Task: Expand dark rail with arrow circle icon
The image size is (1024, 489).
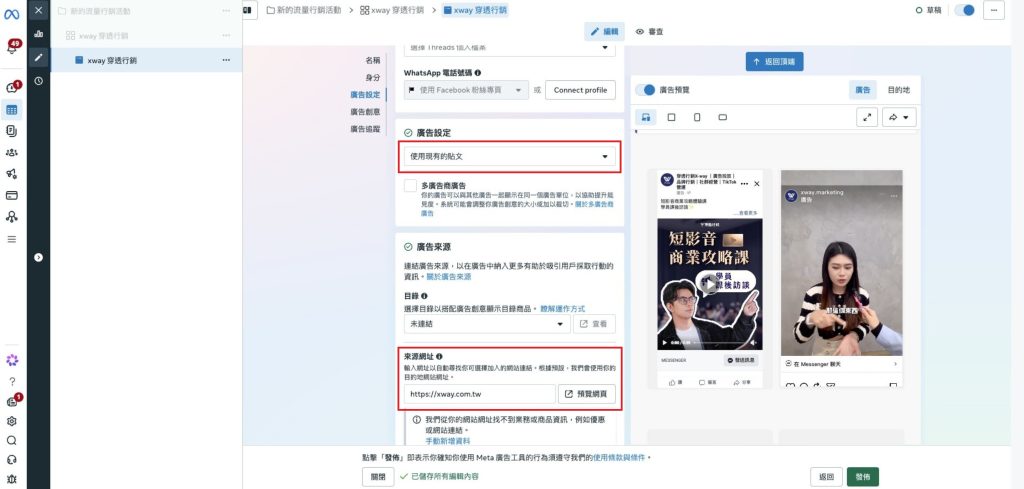Action: 39,257
